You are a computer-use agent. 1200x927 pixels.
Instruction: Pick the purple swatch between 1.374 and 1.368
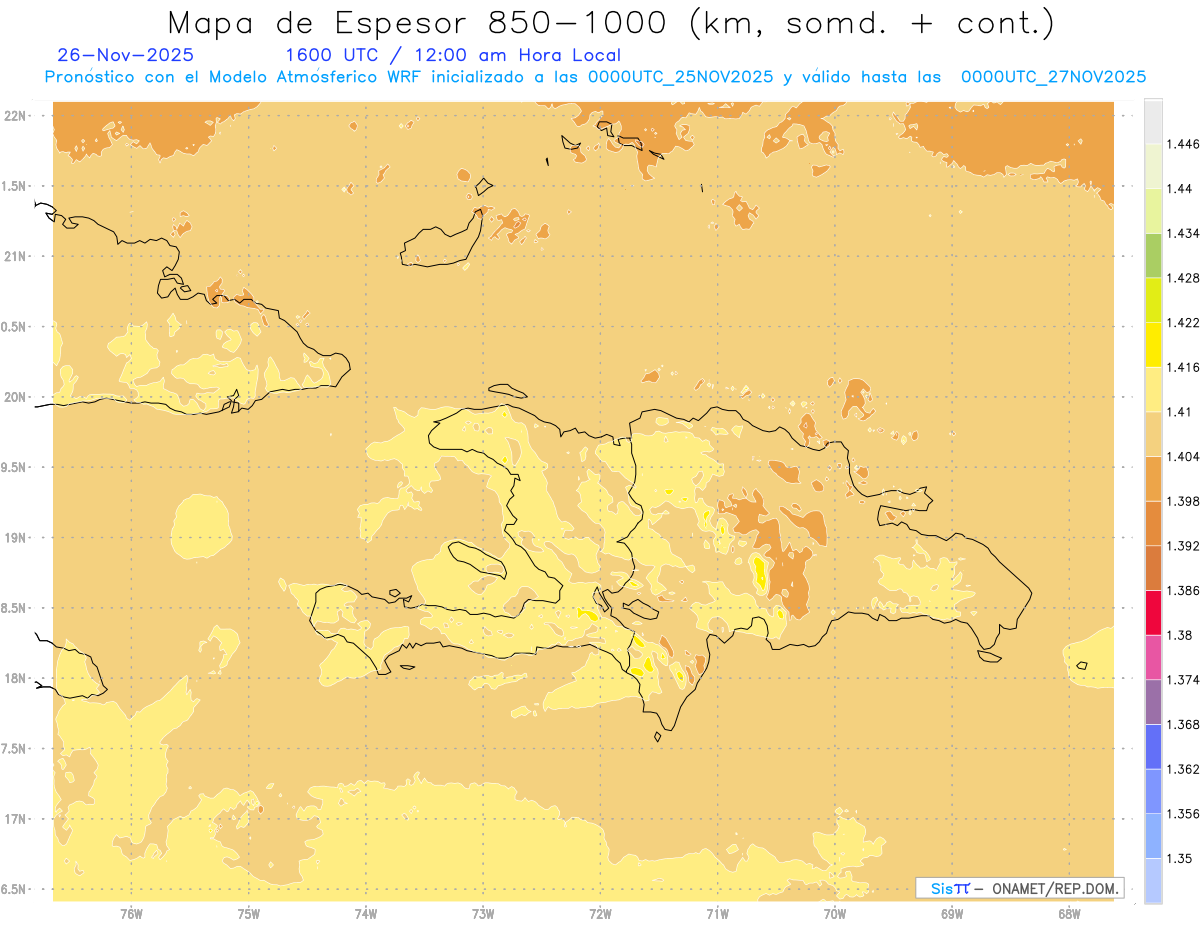coord(1153,702)
